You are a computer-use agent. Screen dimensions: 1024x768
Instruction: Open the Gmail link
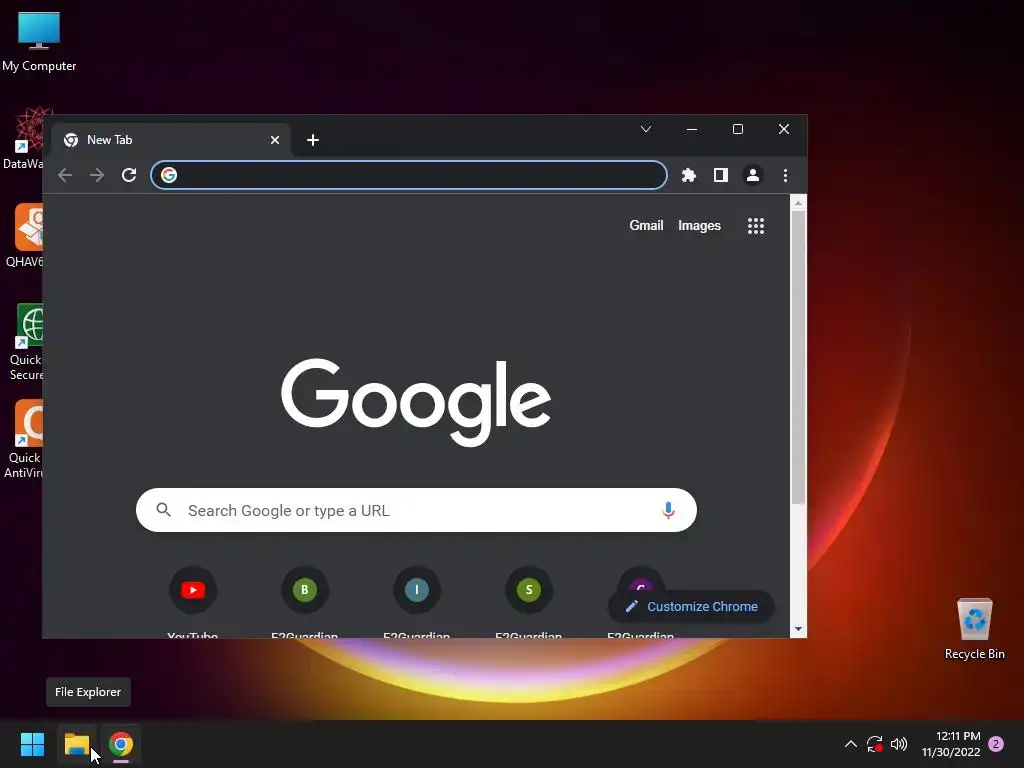point(646,225)
